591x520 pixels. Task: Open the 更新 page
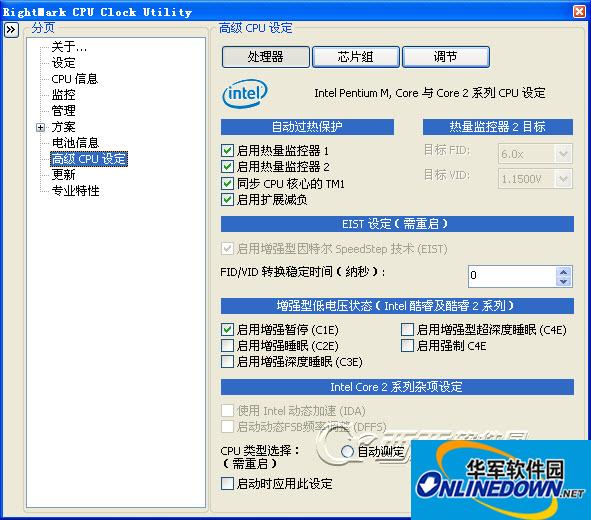coord(63,175)
